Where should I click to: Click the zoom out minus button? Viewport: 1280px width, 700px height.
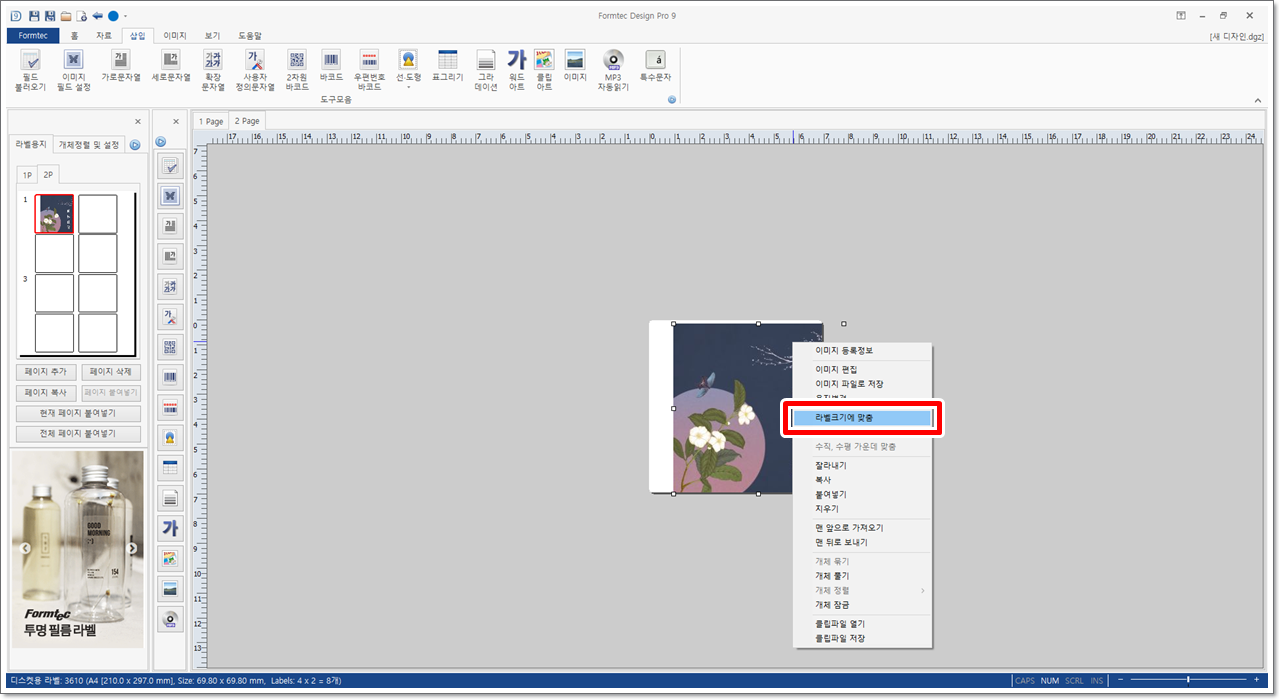point(1121,680)
